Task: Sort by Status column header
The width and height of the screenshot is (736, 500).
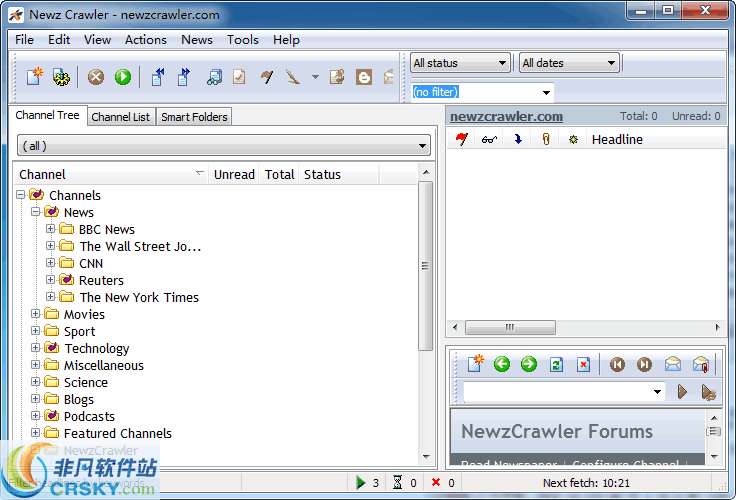Action: tap(338, 175)
